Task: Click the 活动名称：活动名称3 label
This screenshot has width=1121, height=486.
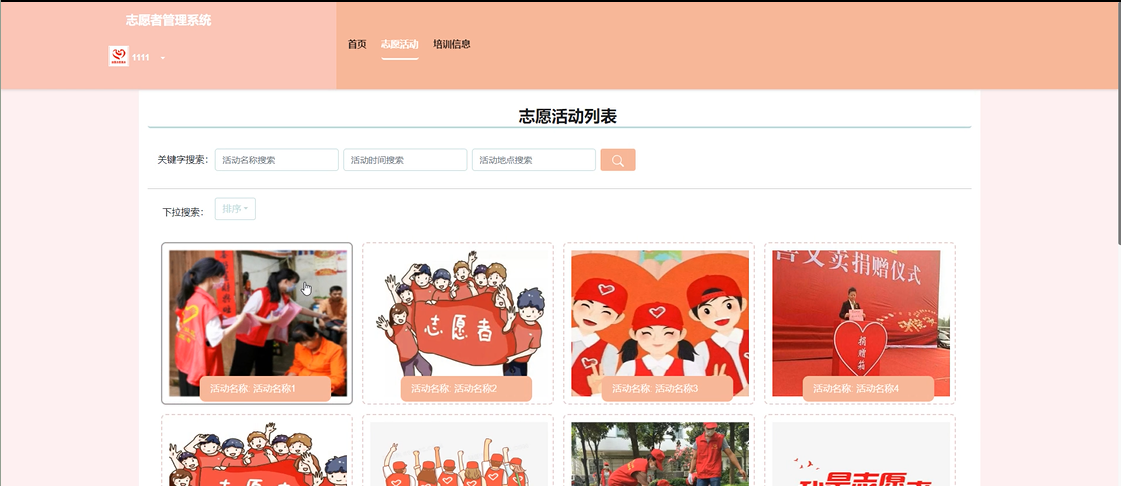Action: [667, 389]
